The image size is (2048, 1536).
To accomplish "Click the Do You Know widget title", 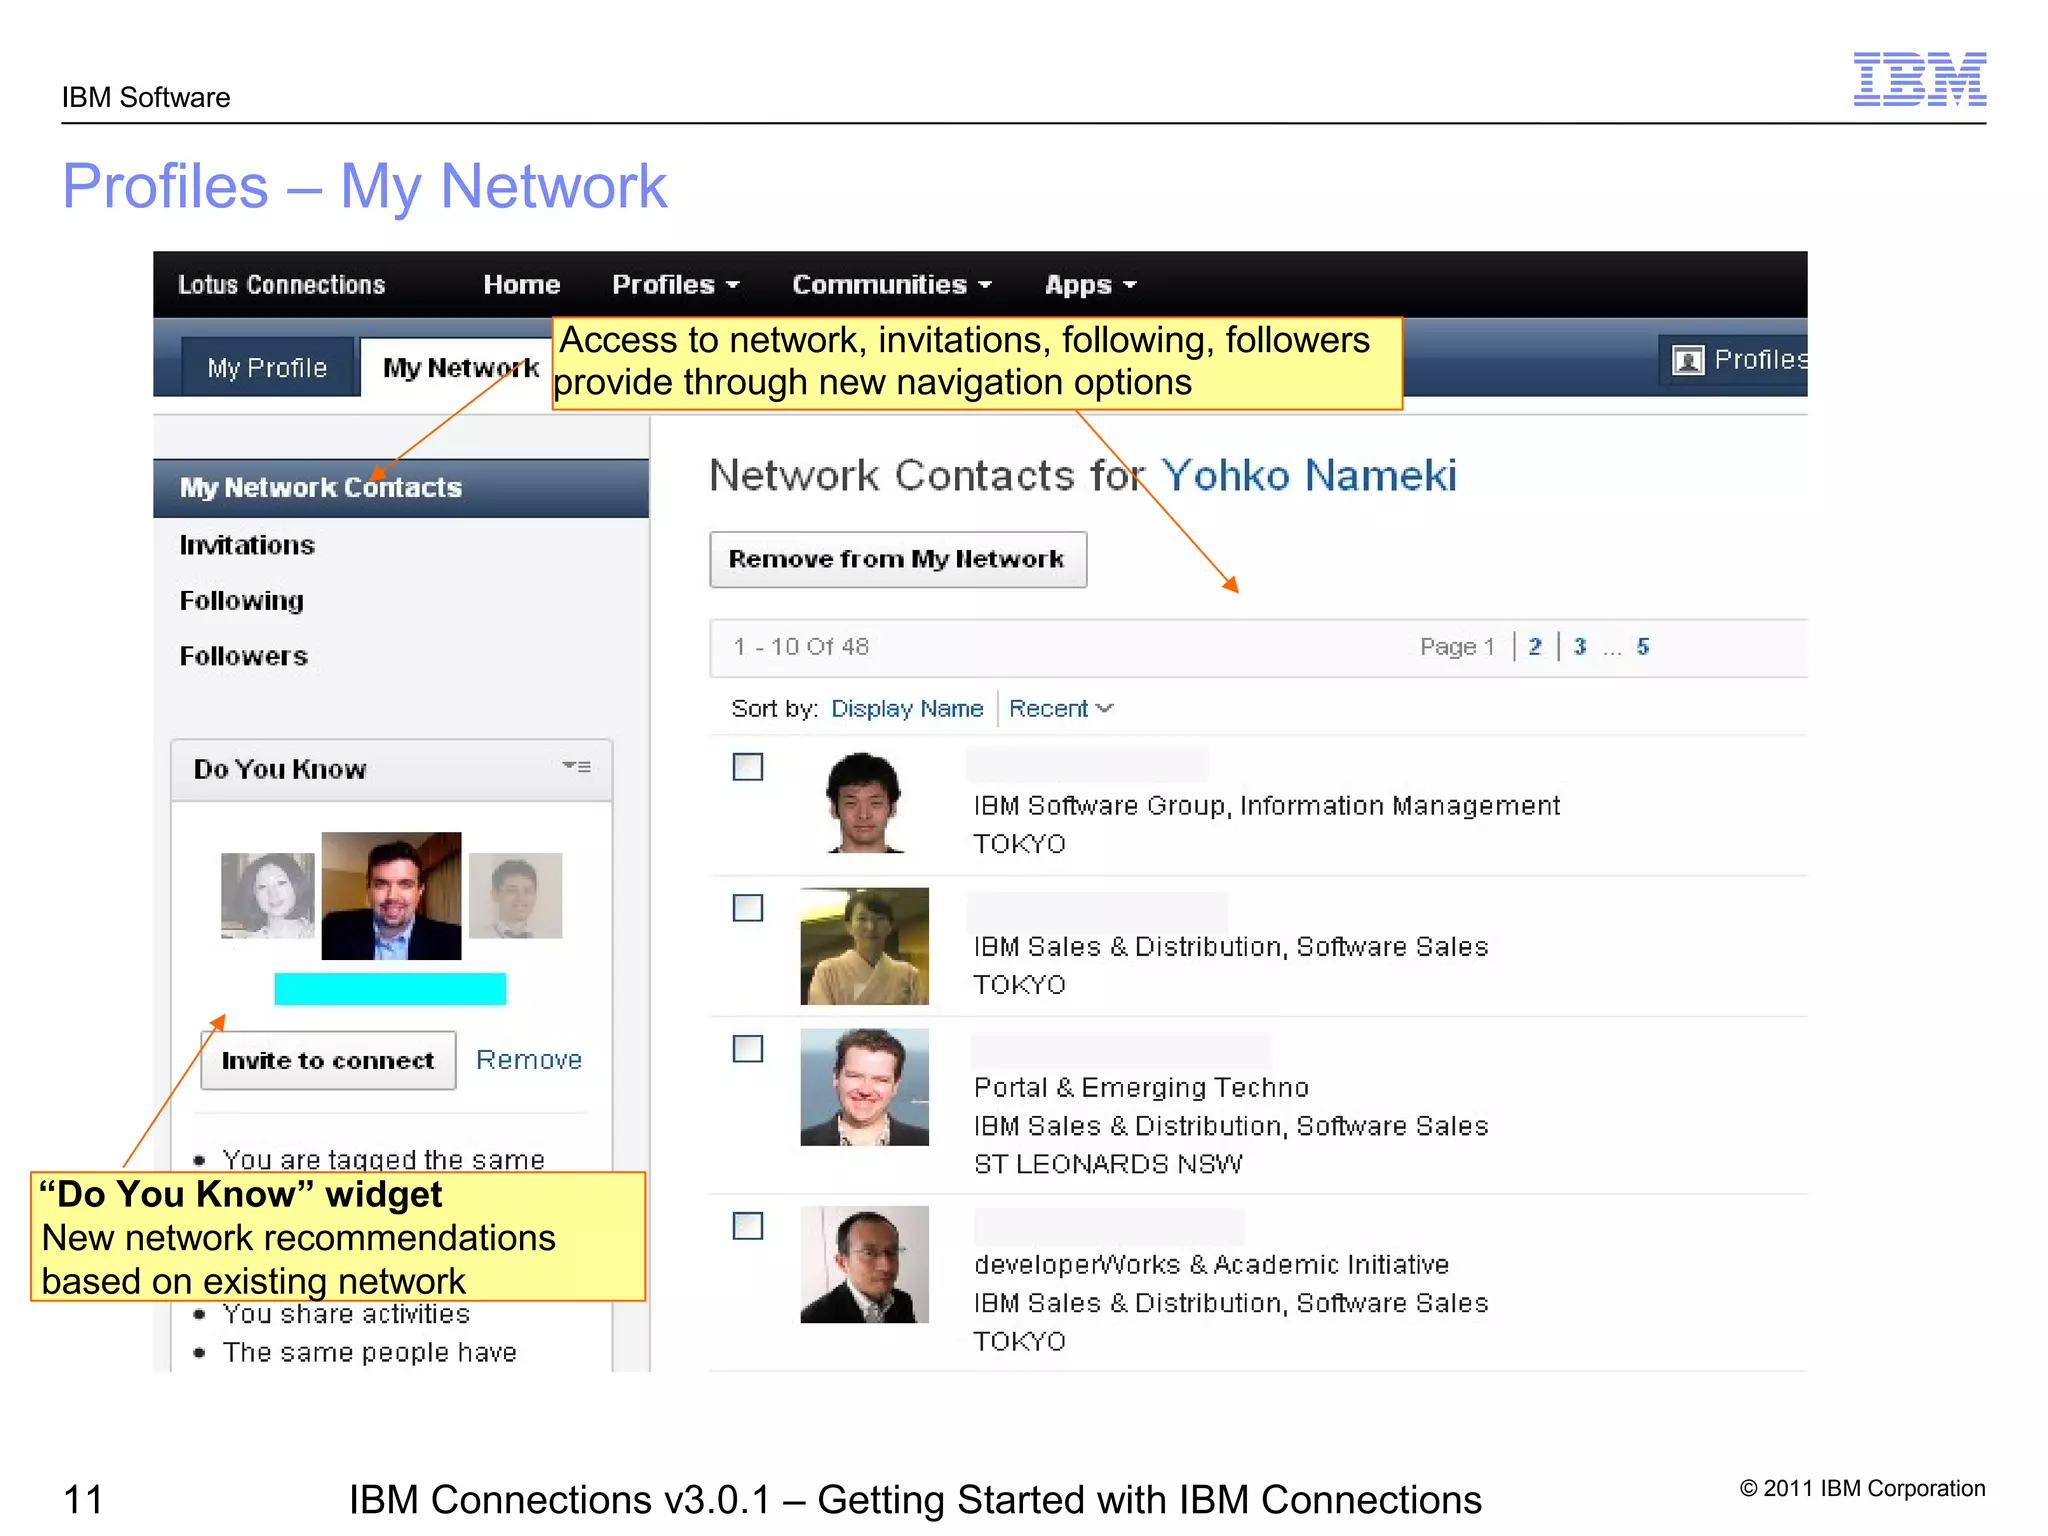I will pos(280,769).
